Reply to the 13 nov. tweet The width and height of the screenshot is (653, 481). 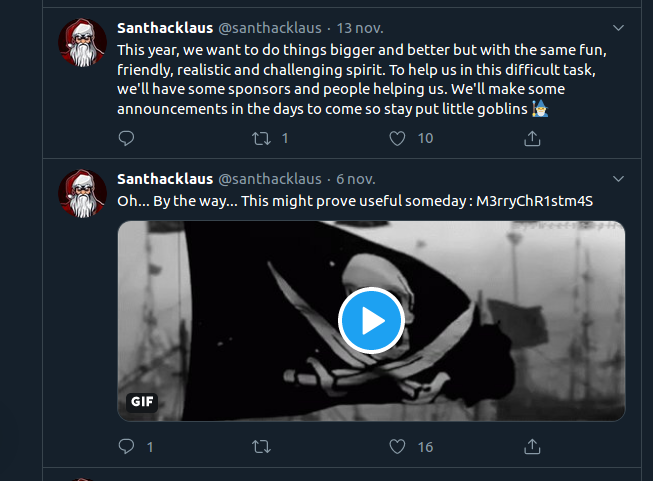tap(126, 138)
